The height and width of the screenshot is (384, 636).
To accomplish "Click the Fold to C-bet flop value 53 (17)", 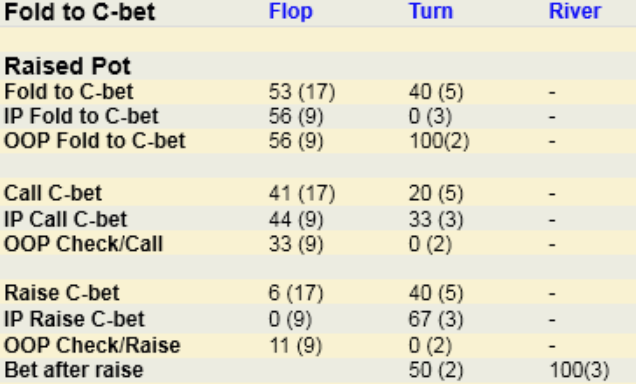I will (302, 92).
